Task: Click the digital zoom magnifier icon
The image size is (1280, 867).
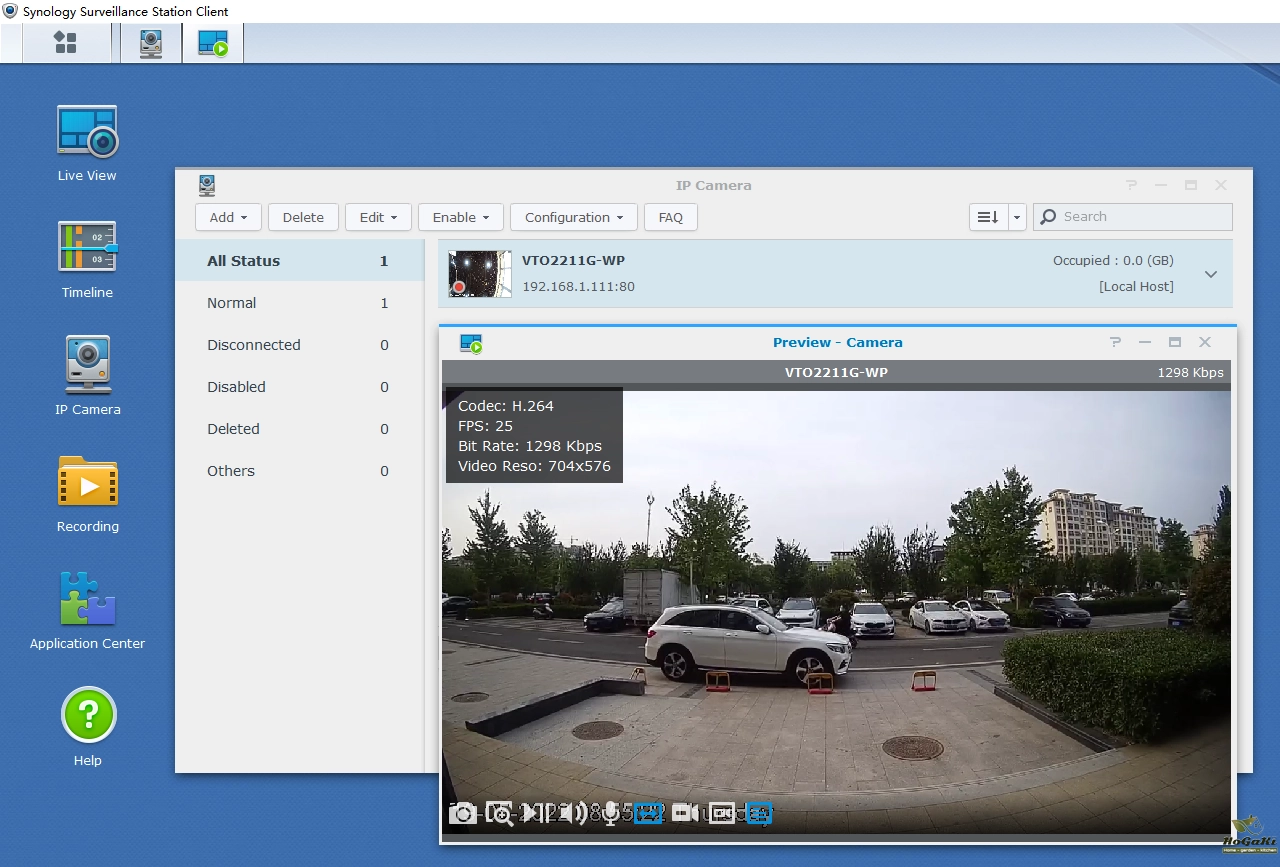Action: (499, 813)
